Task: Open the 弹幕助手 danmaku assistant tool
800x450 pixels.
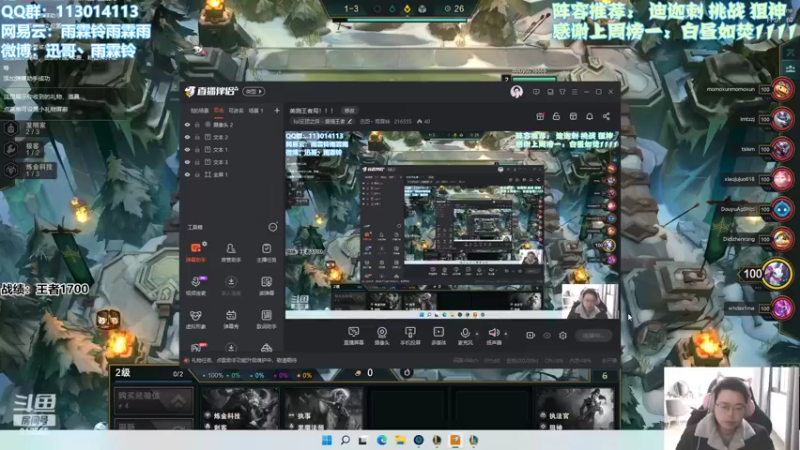Action: point(195,252)
